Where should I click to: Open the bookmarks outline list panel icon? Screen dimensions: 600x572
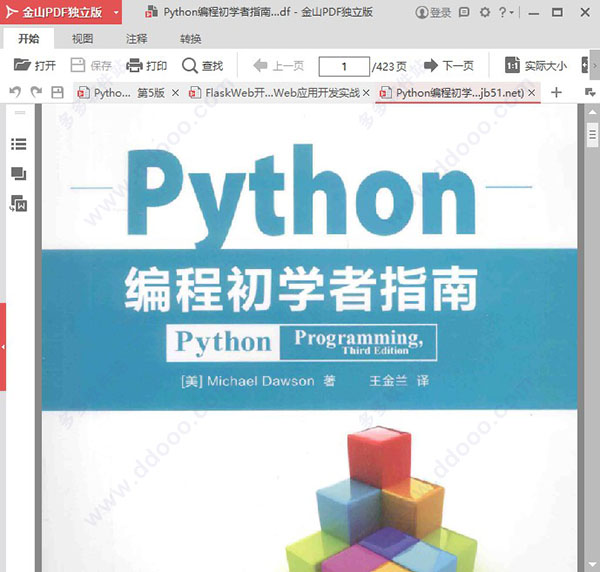point(18,144)
